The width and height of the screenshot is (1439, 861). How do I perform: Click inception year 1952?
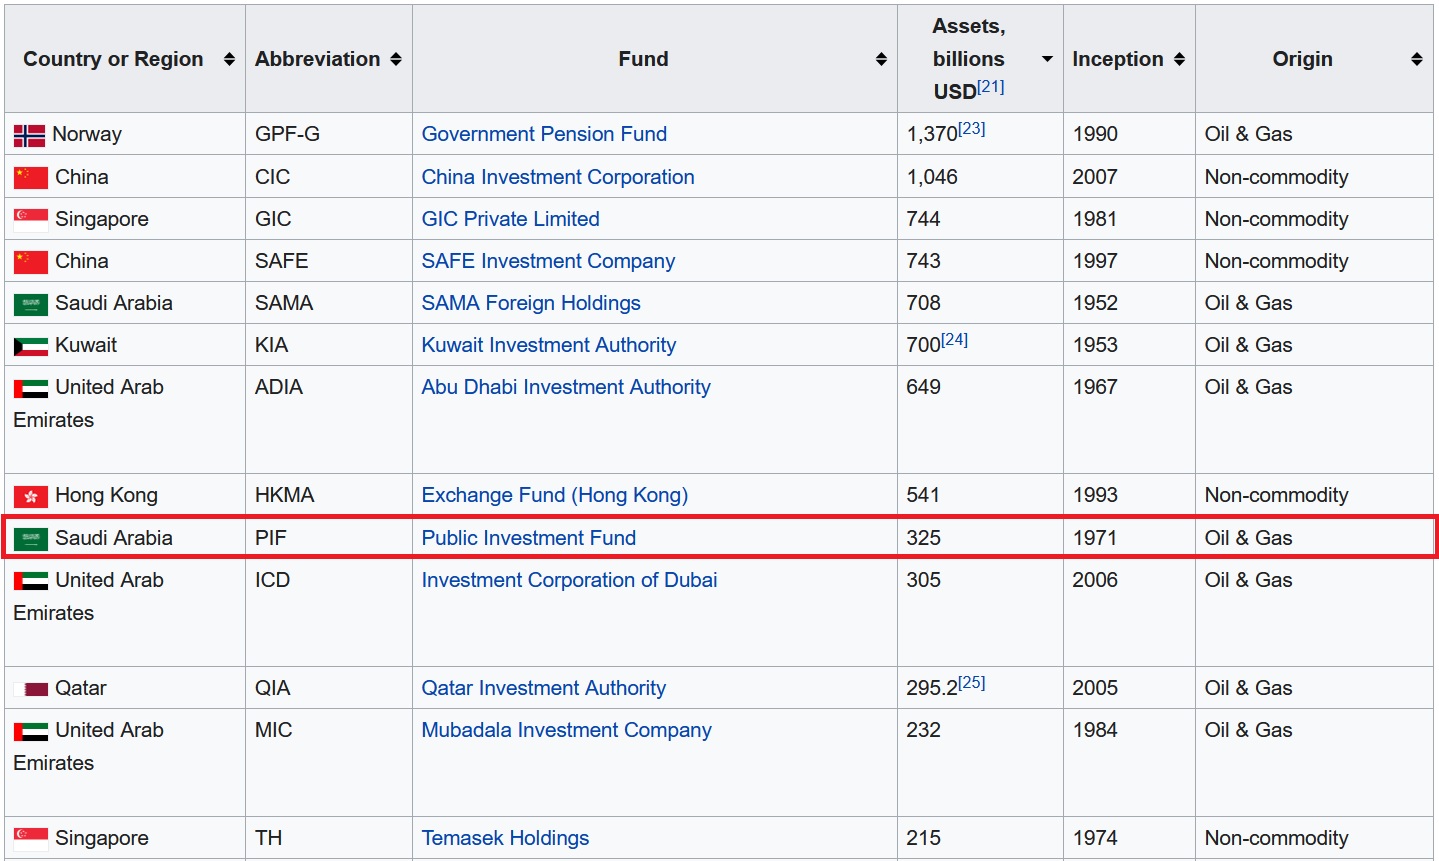(1095, 303)
